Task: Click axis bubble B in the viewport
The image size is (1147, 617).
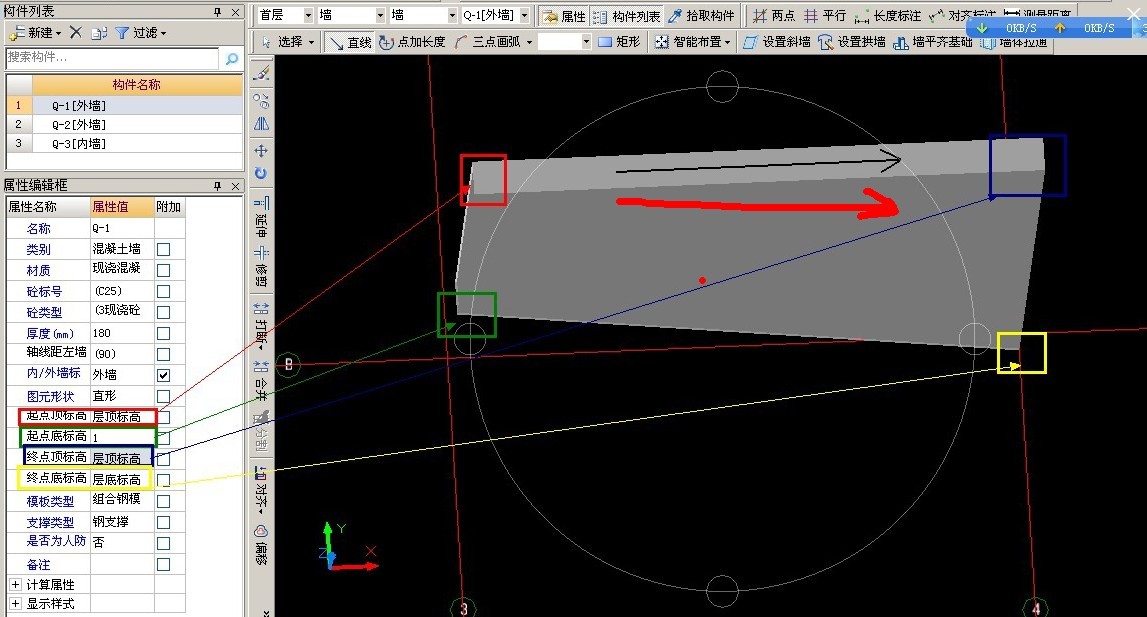Action: pos(289,364)
